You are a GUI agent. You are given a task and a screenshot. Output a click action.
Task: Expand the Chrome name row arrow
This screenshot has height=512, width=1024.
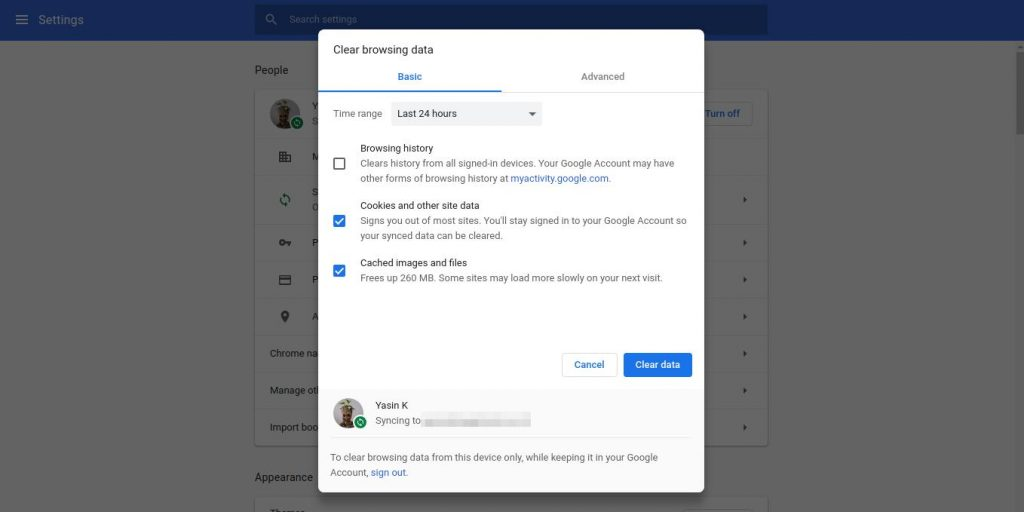point(744,353)
